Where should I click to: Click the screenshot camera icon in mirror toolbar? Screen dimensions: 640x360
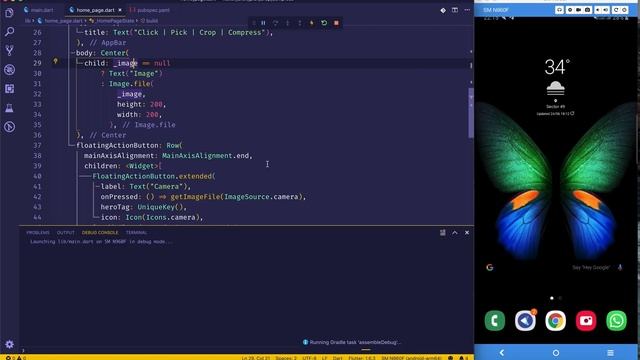pyautogui.click(x=587, y=10)
